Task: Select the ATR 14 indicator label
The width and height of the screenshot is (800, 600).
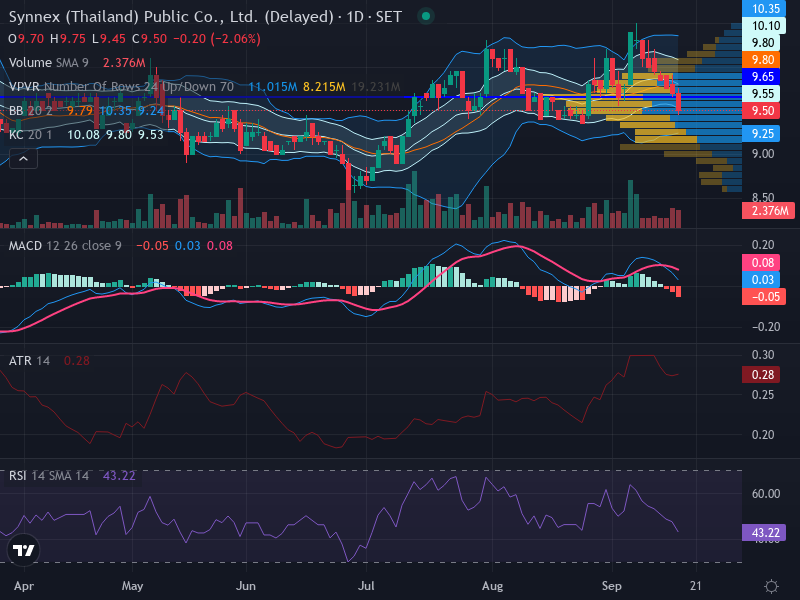Action: (x=29, y=361)
